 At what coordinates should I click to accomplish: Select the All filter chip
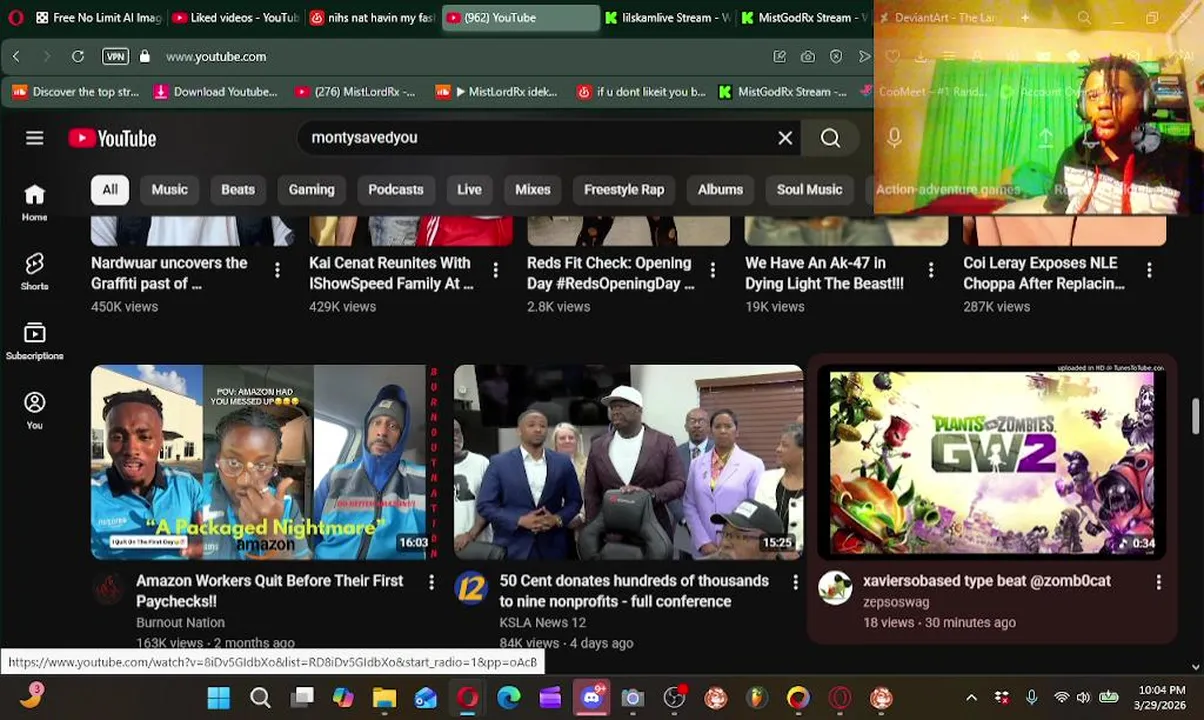[110, 189]
